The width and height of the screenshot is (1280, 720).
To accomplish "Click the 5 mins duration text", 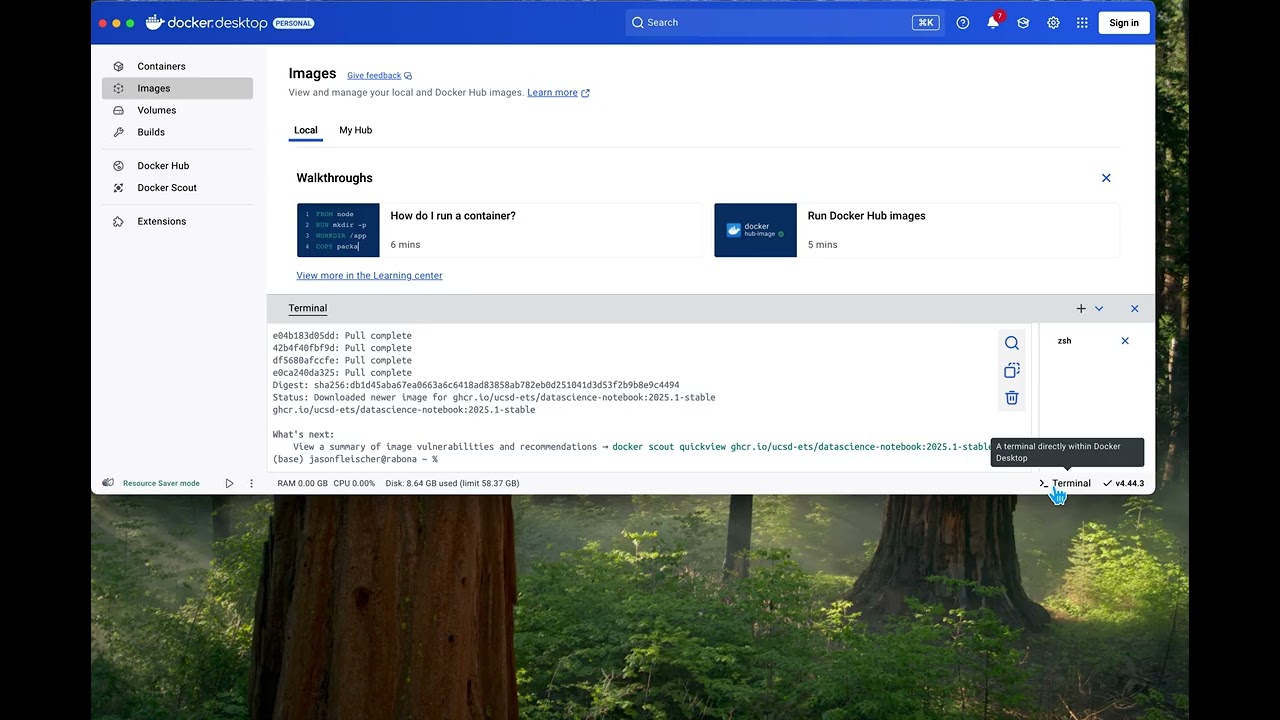I will pyautogui.click(x=823, y=245).
